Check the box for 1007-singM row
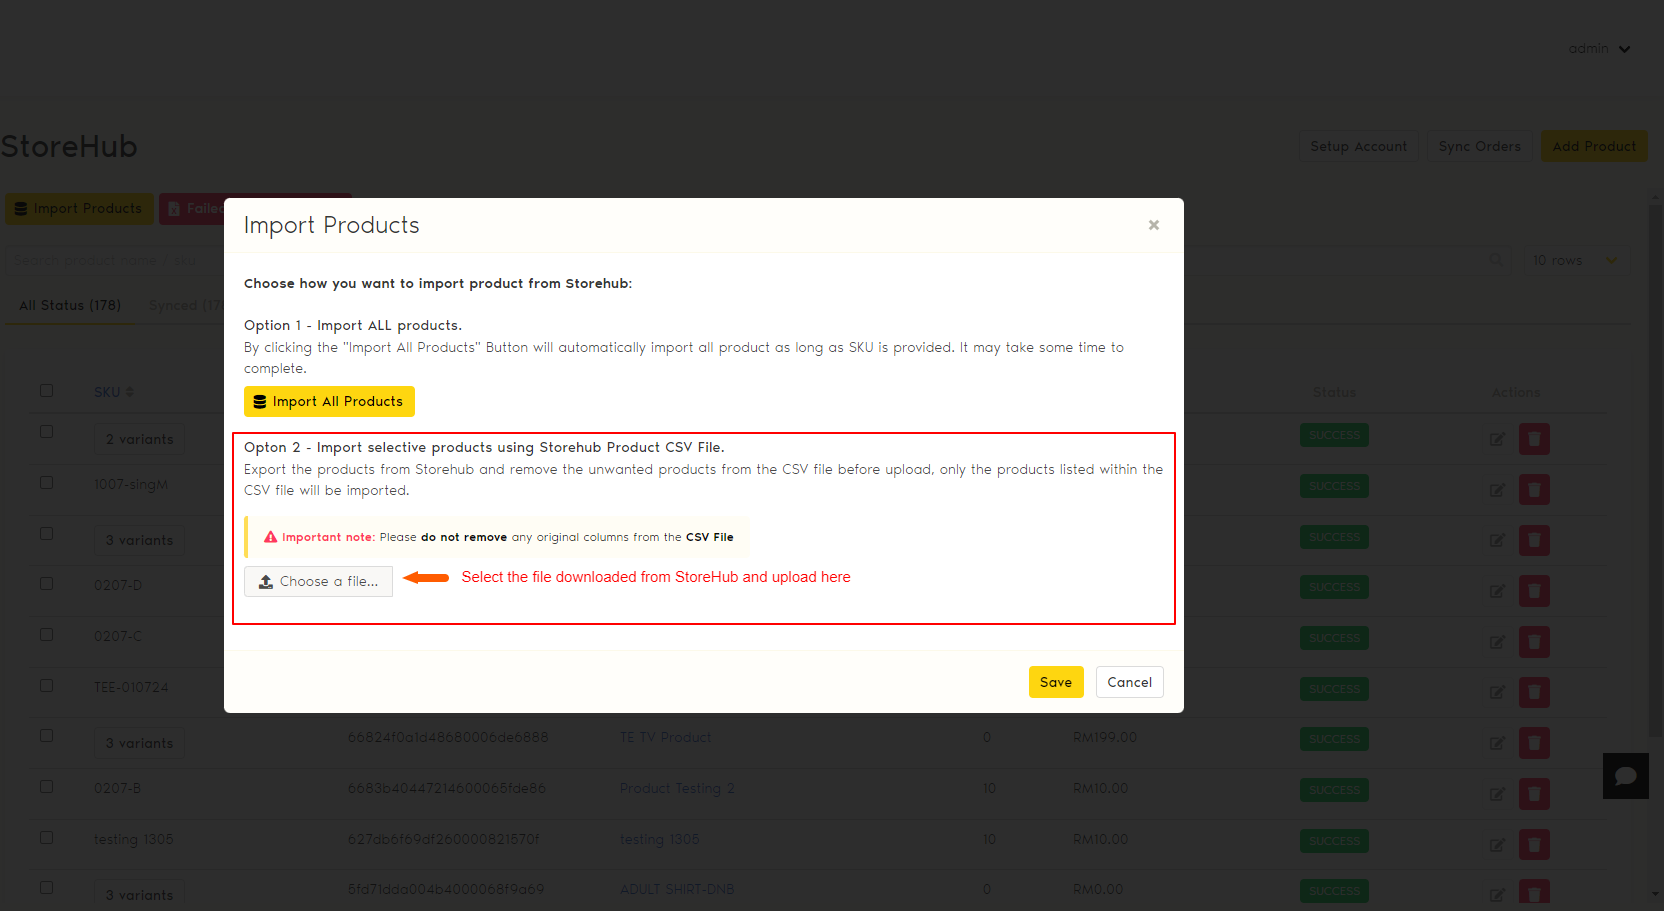The image size is (1664, 911). pyautogui.click(x=47, y=483)
